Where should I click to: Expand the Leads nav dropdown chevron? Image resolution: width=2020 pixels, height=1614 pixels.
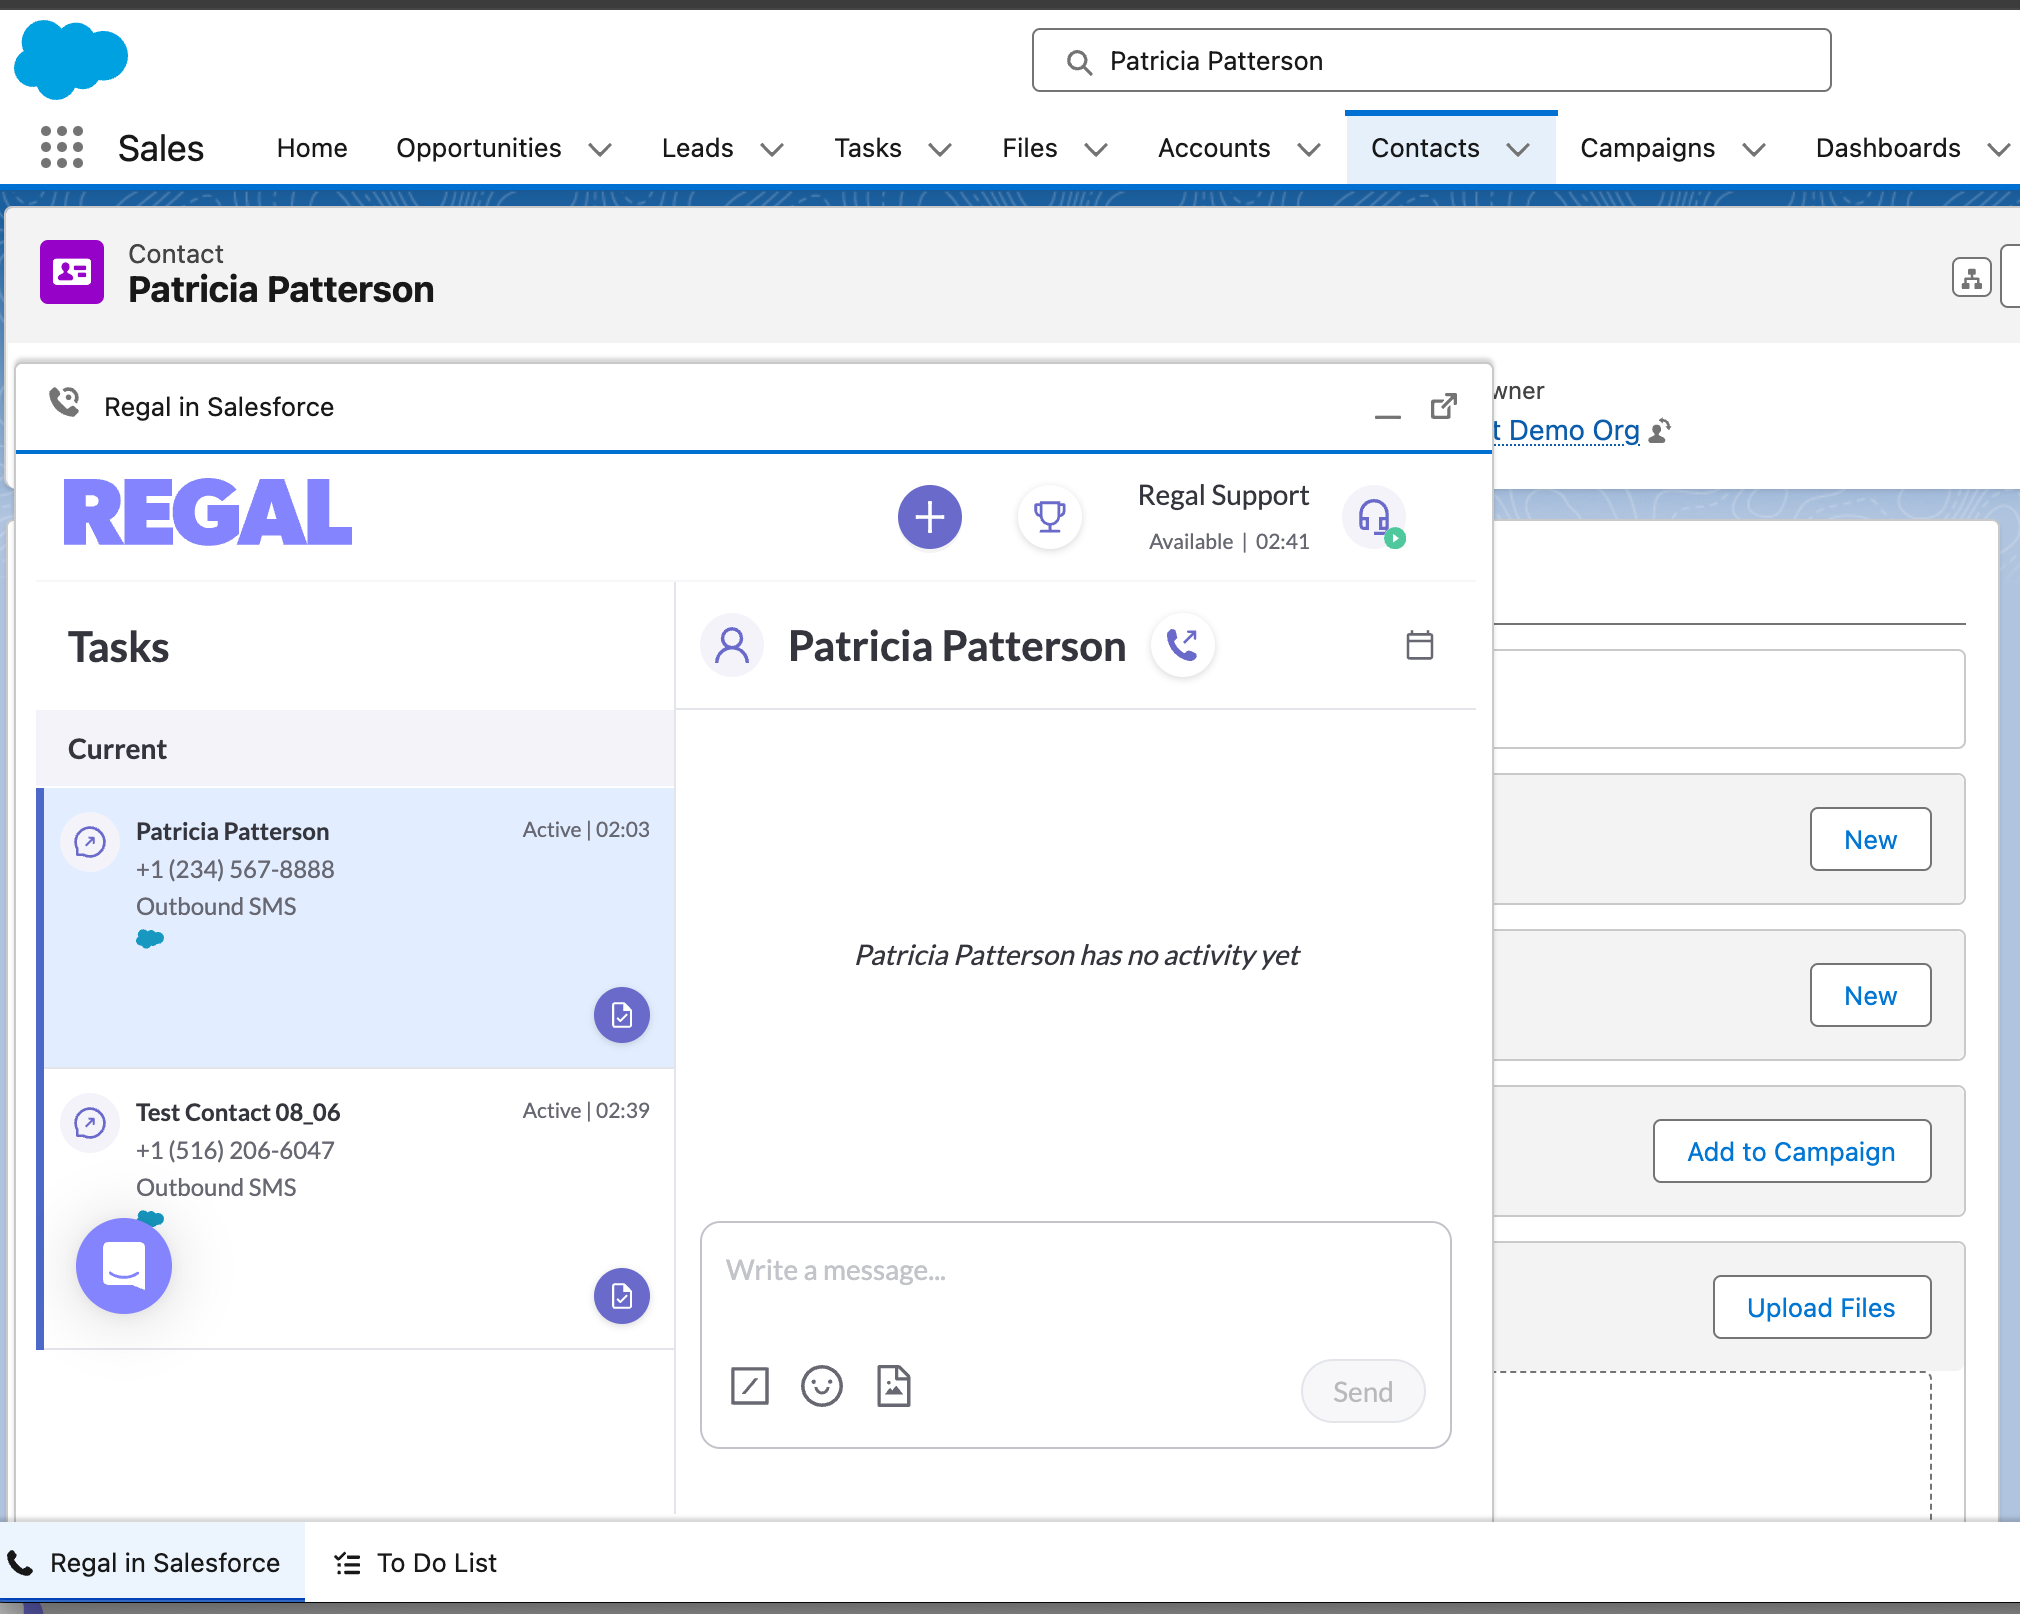771,150
